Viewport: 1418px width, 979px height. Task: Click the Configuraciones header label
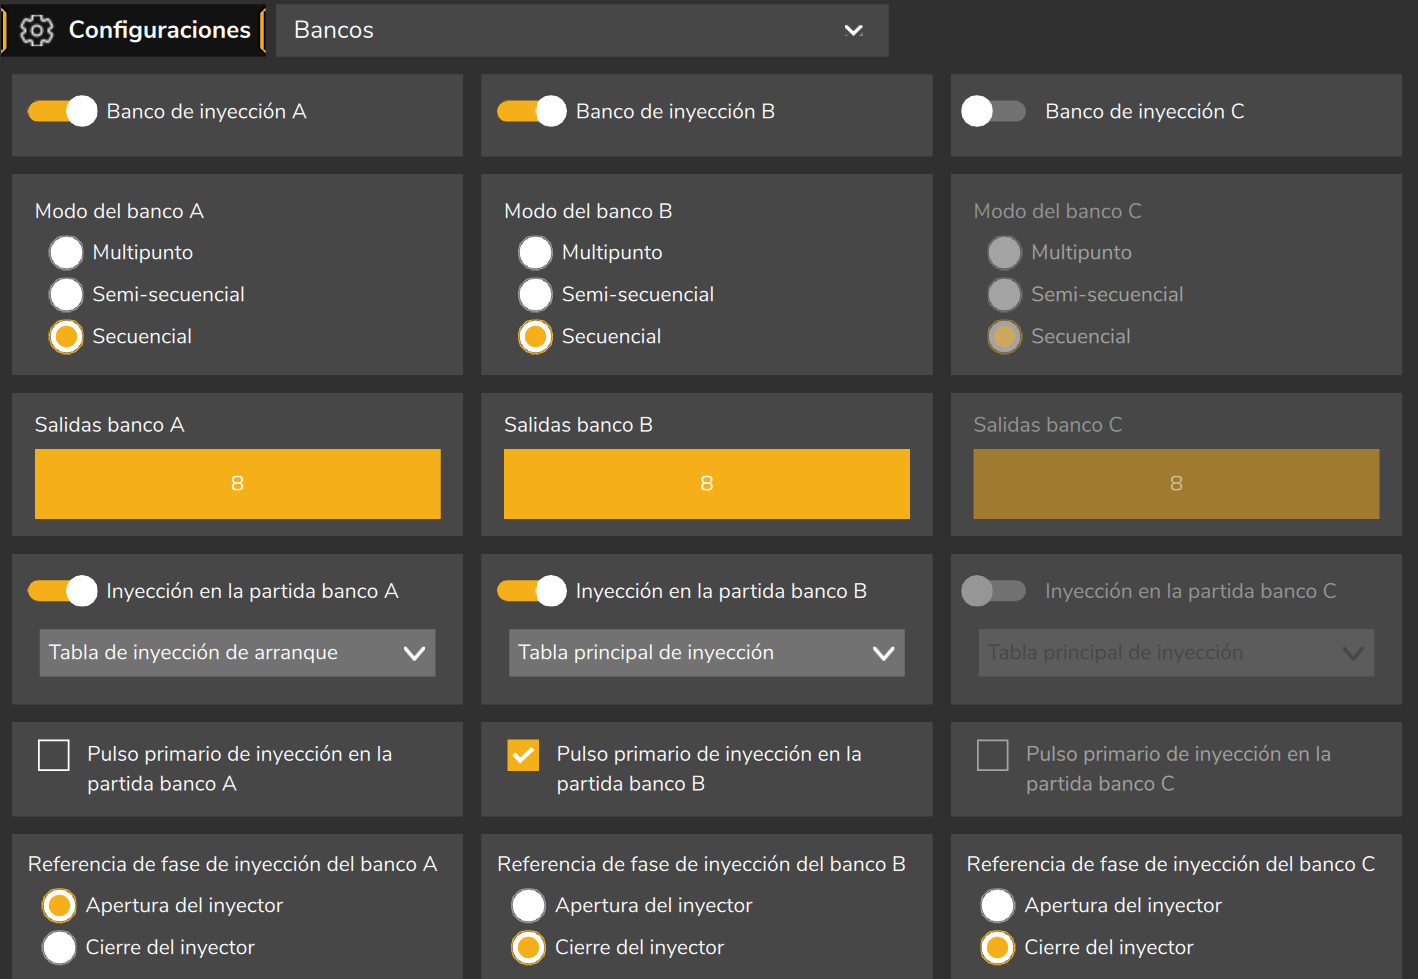tap(160, 30)
